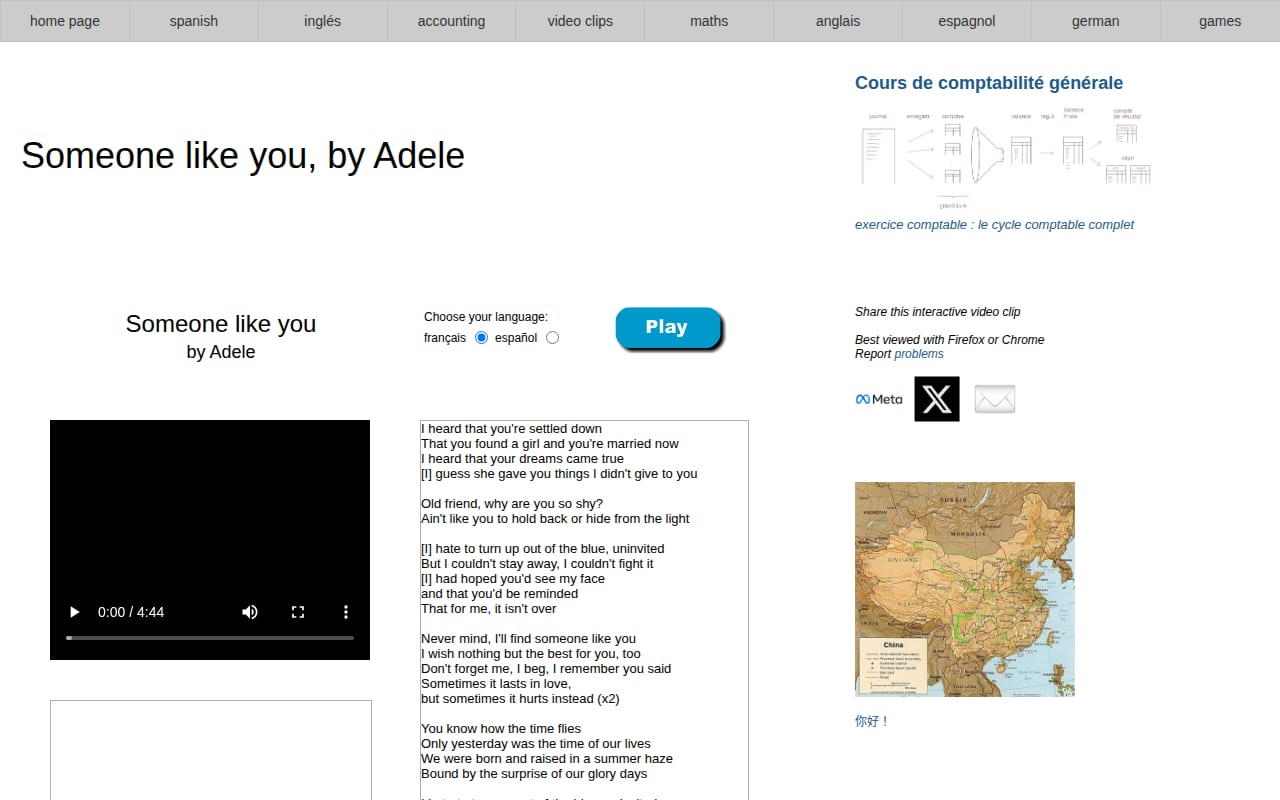
Task: Share the clip on X
Action: (937, 399)
